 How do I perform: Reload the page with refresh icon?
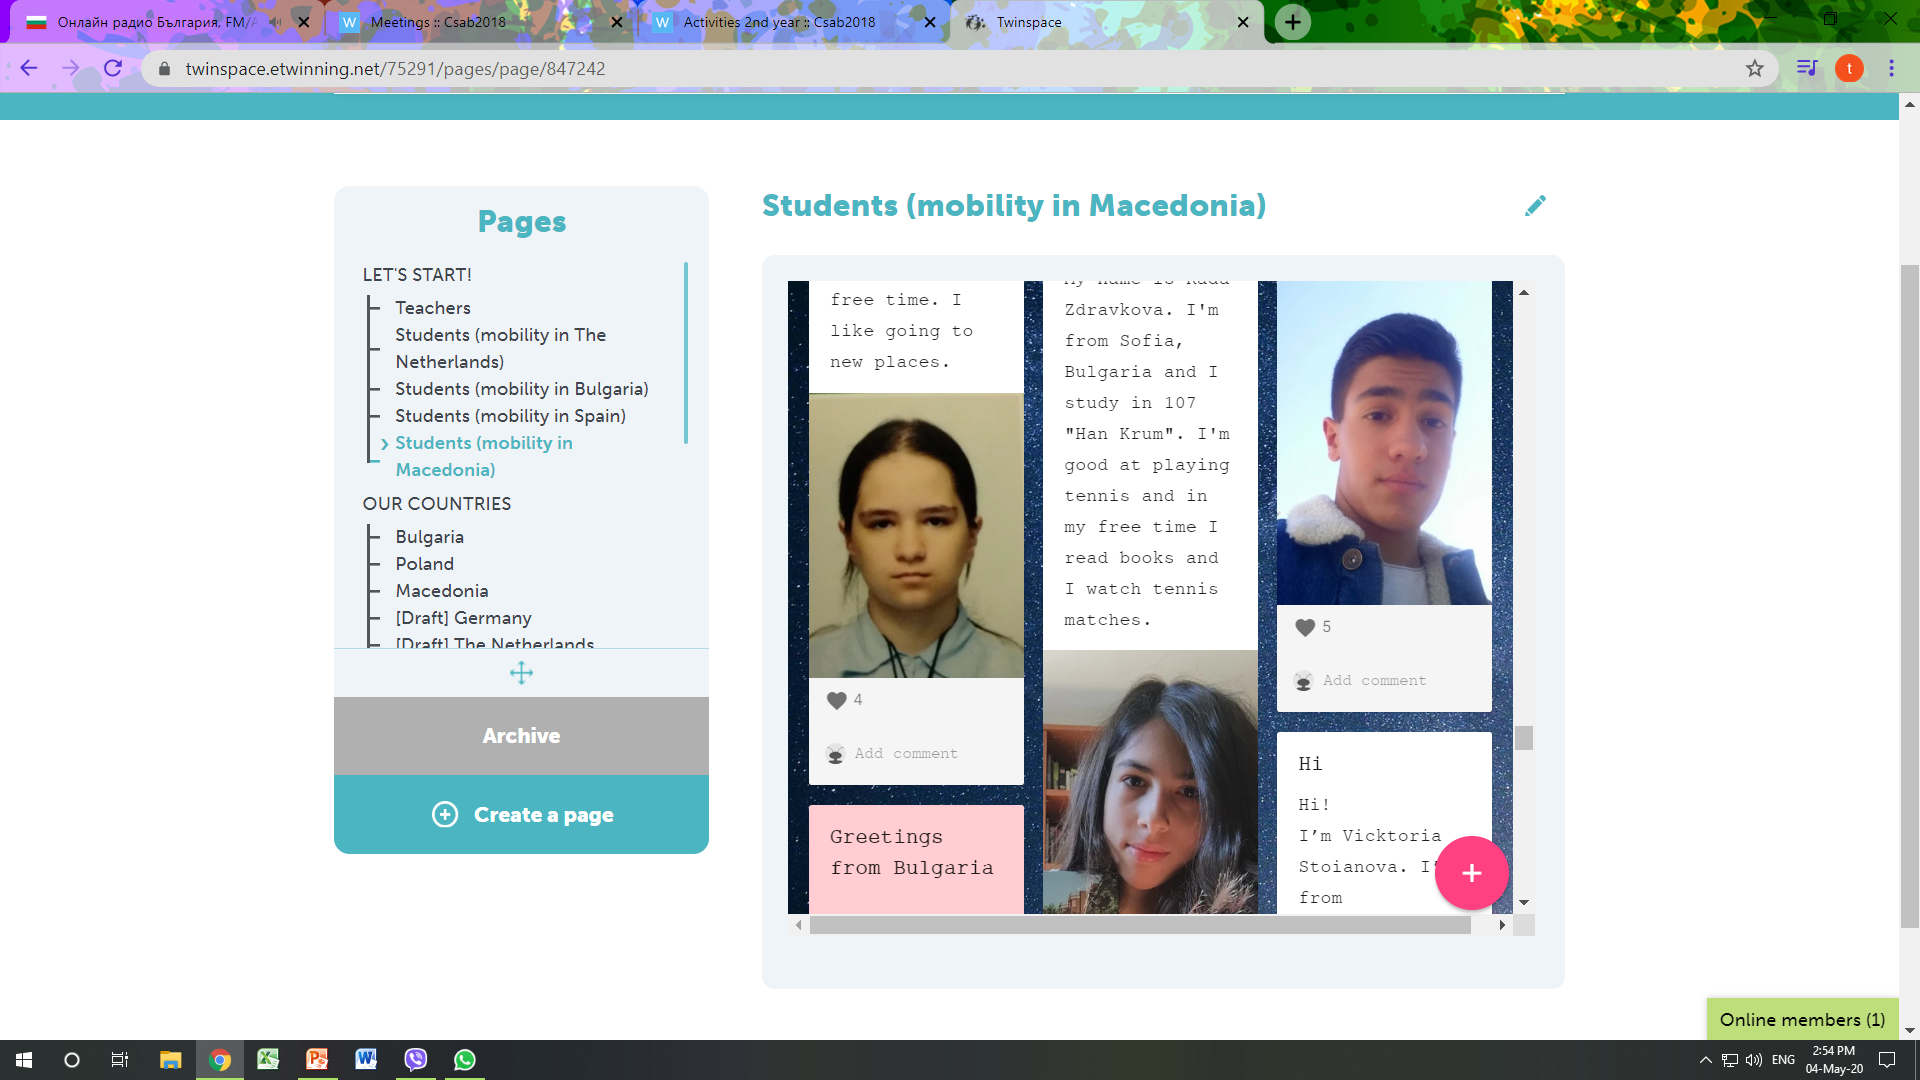(x=113, y=69)
